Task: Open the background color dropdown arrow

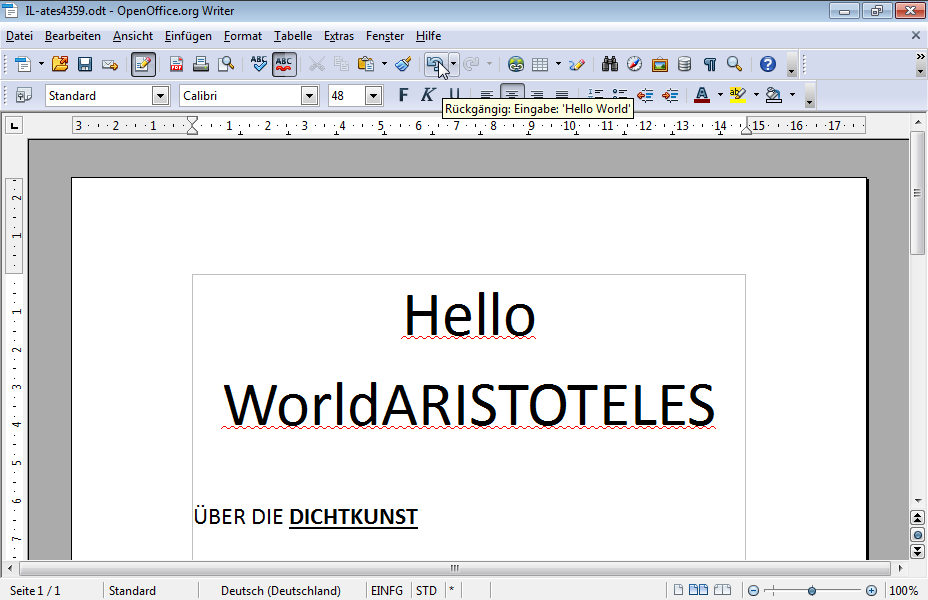Action: [792, 95]
